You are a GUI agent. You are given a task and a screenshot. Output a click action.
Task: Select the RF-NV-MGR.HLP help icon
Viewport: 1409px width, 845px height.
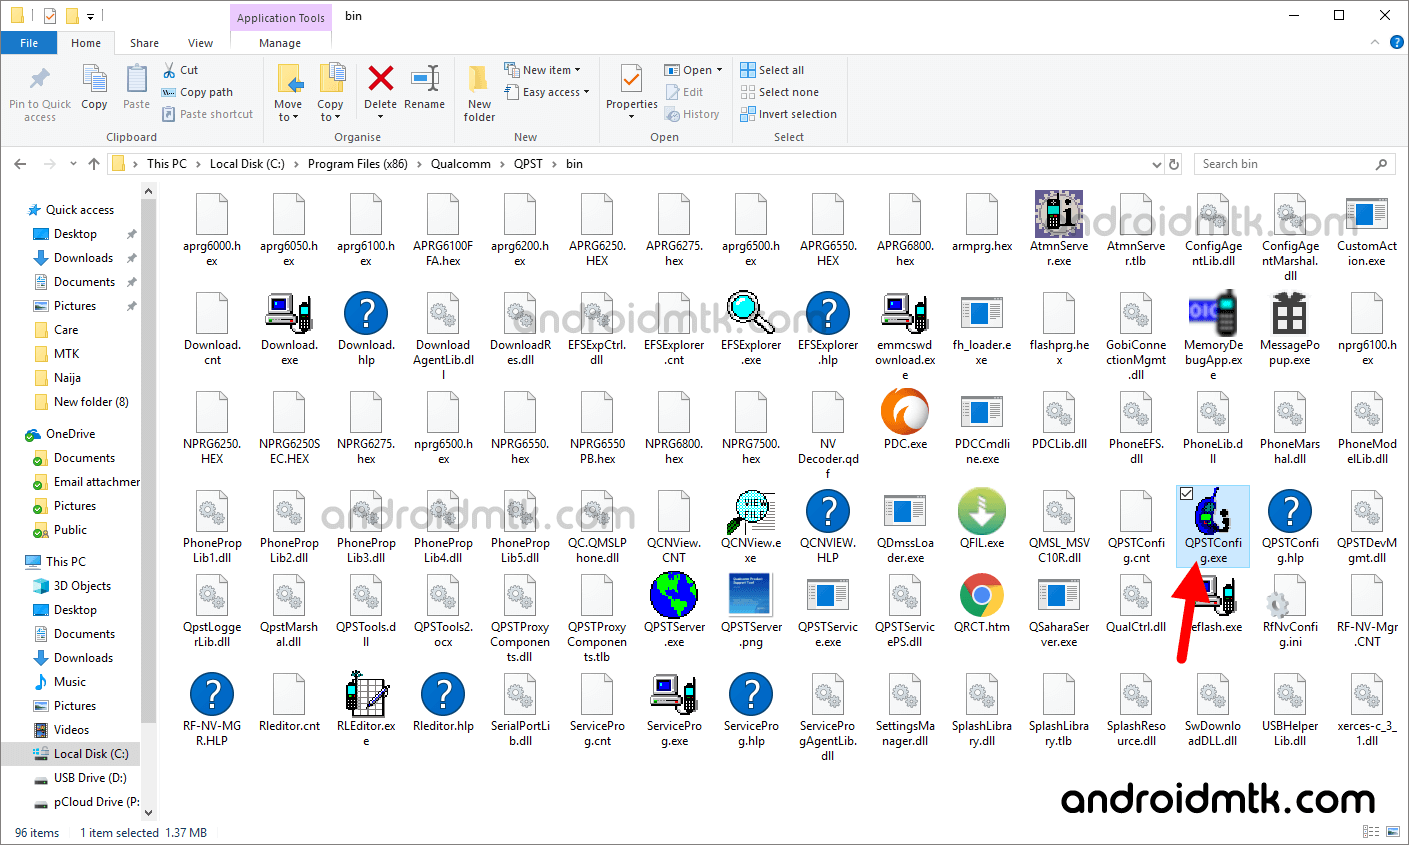[212, 694]
